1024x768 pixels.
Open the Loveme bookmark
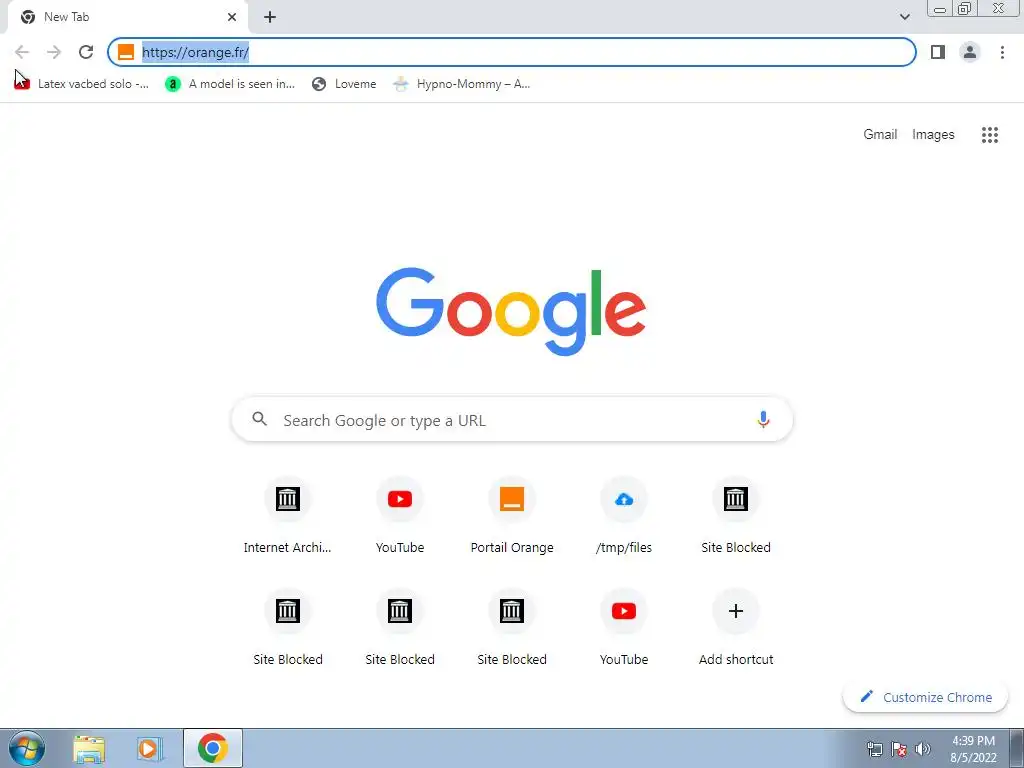tap(344, 84)
